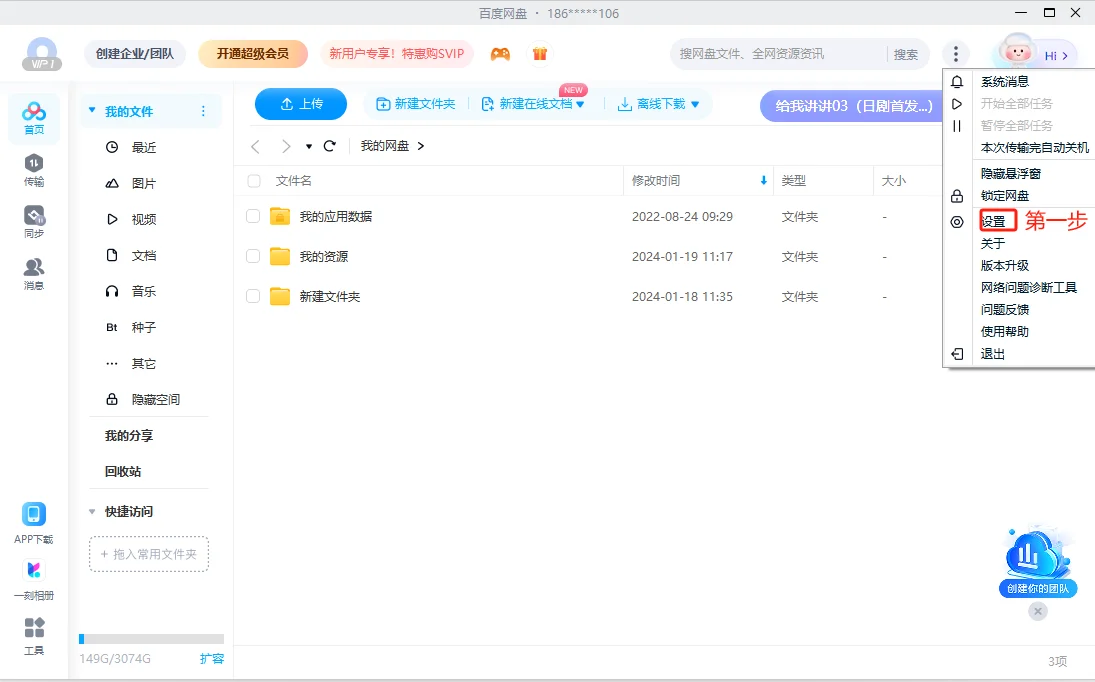
Task: Open 扩容 to expand storage
Action: (x=211, y=660)
